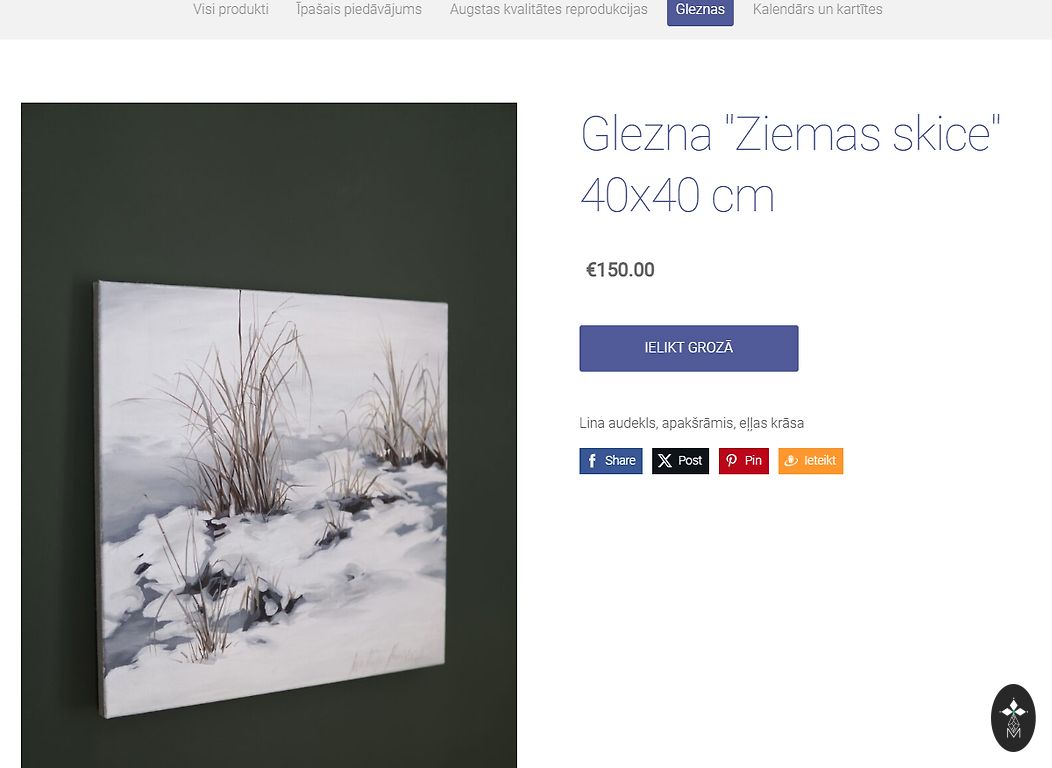
Task: Enlarge the Ziemas skice product photo
Action: (269, 435)
